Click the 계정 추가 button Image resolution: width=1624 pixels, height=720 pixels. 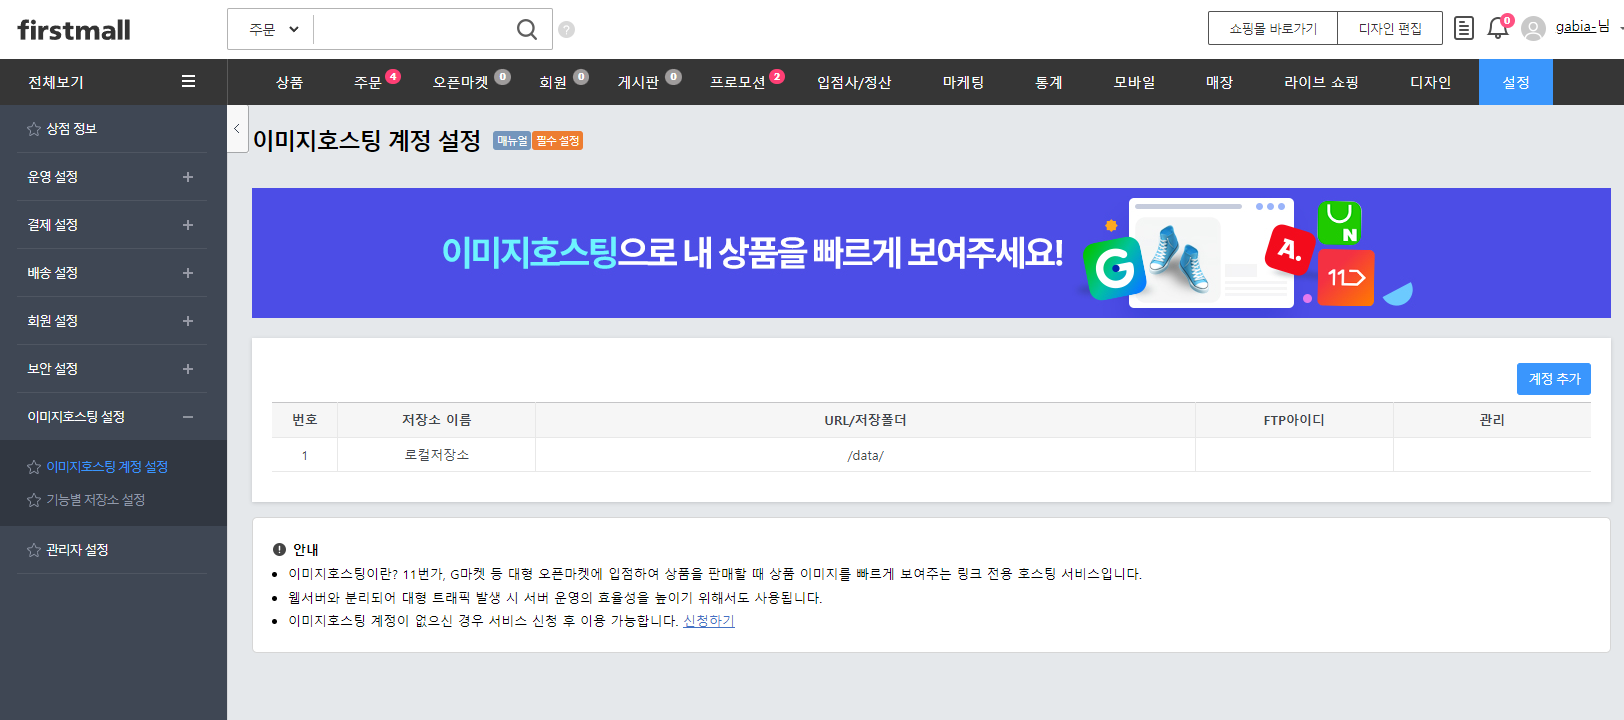click(x=1553, y=379)
